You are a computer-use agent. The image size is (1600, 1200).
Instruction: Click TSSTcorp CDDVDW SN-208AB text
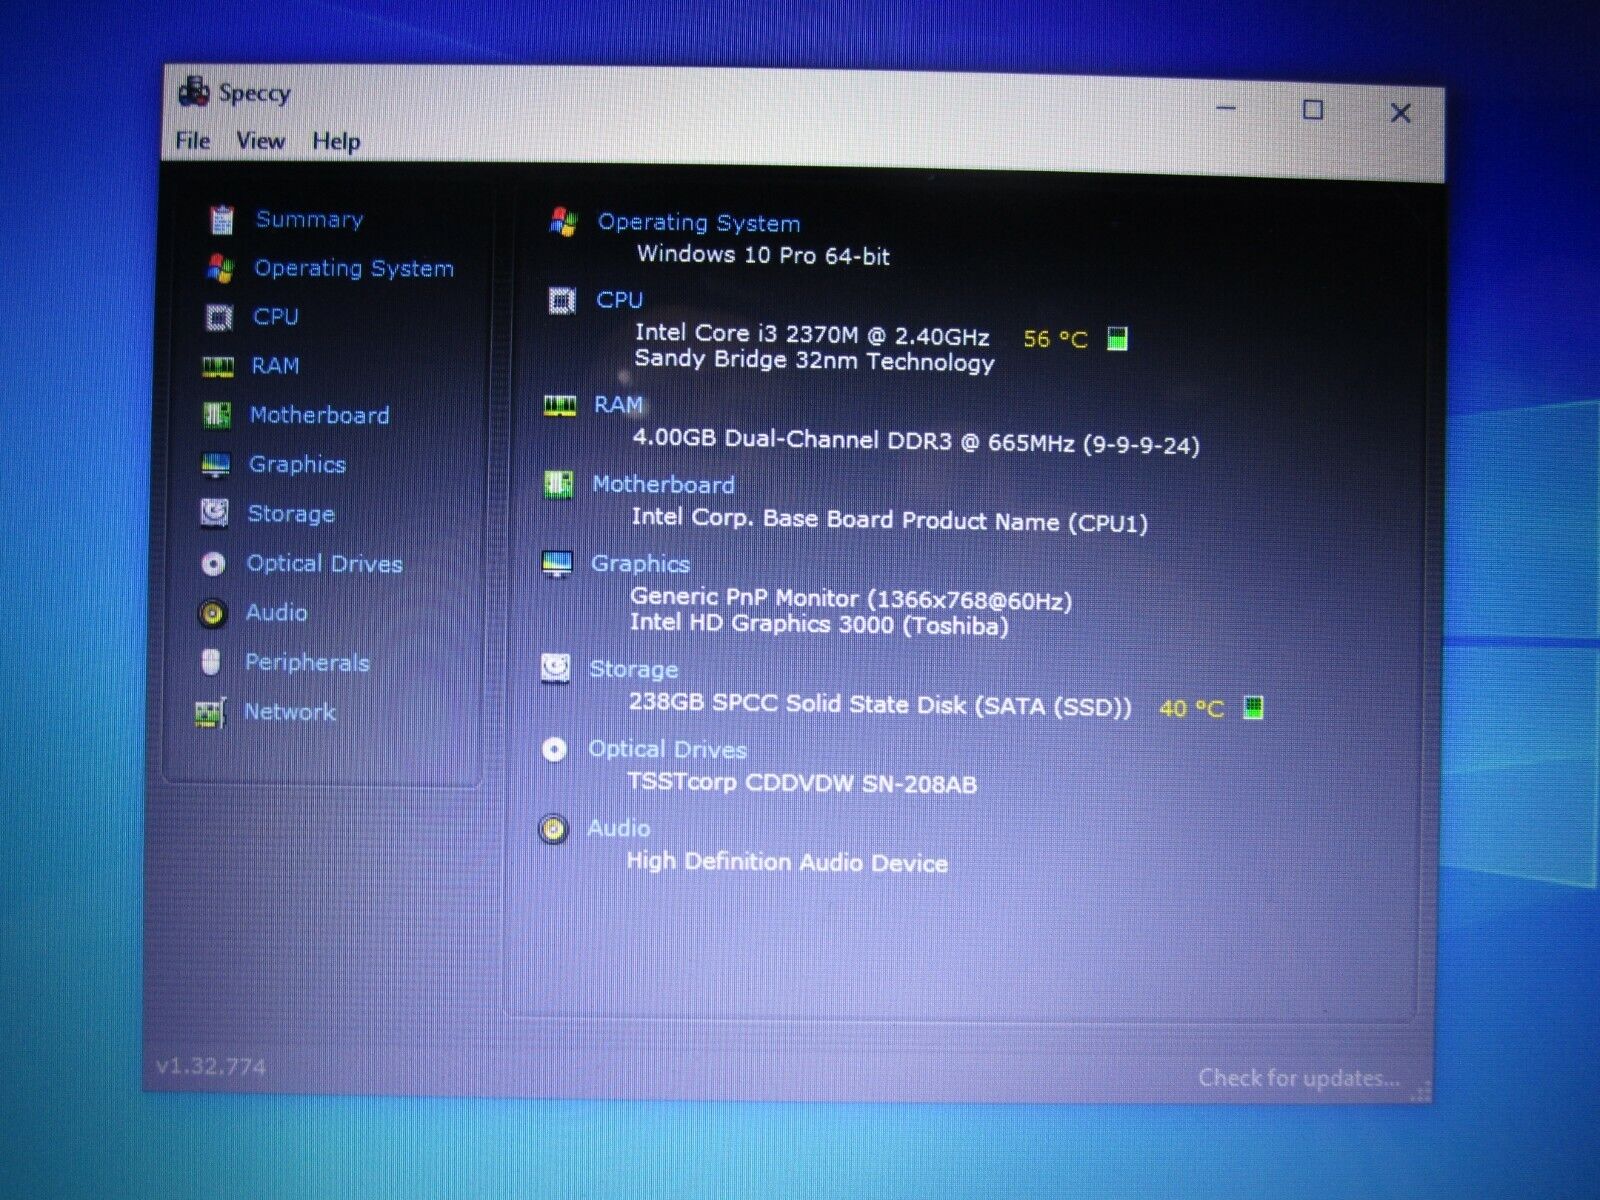click(802, 783)
